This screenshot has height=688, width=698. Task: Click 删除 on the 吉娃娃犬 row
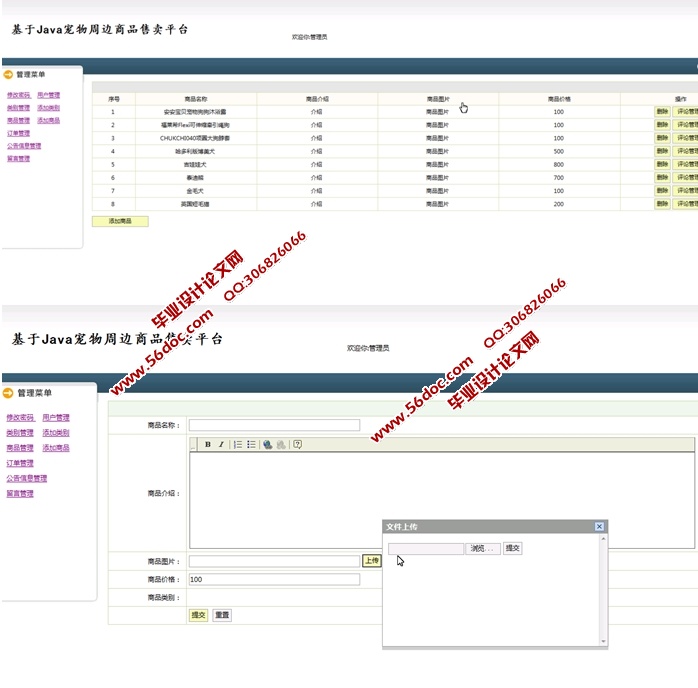[x=662, y=164]
